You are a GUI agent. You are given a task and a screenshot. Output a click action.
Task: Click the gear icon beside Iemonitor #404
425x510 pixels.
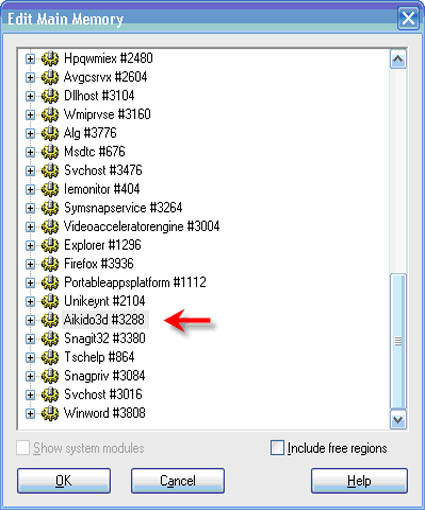coord(50,189)
